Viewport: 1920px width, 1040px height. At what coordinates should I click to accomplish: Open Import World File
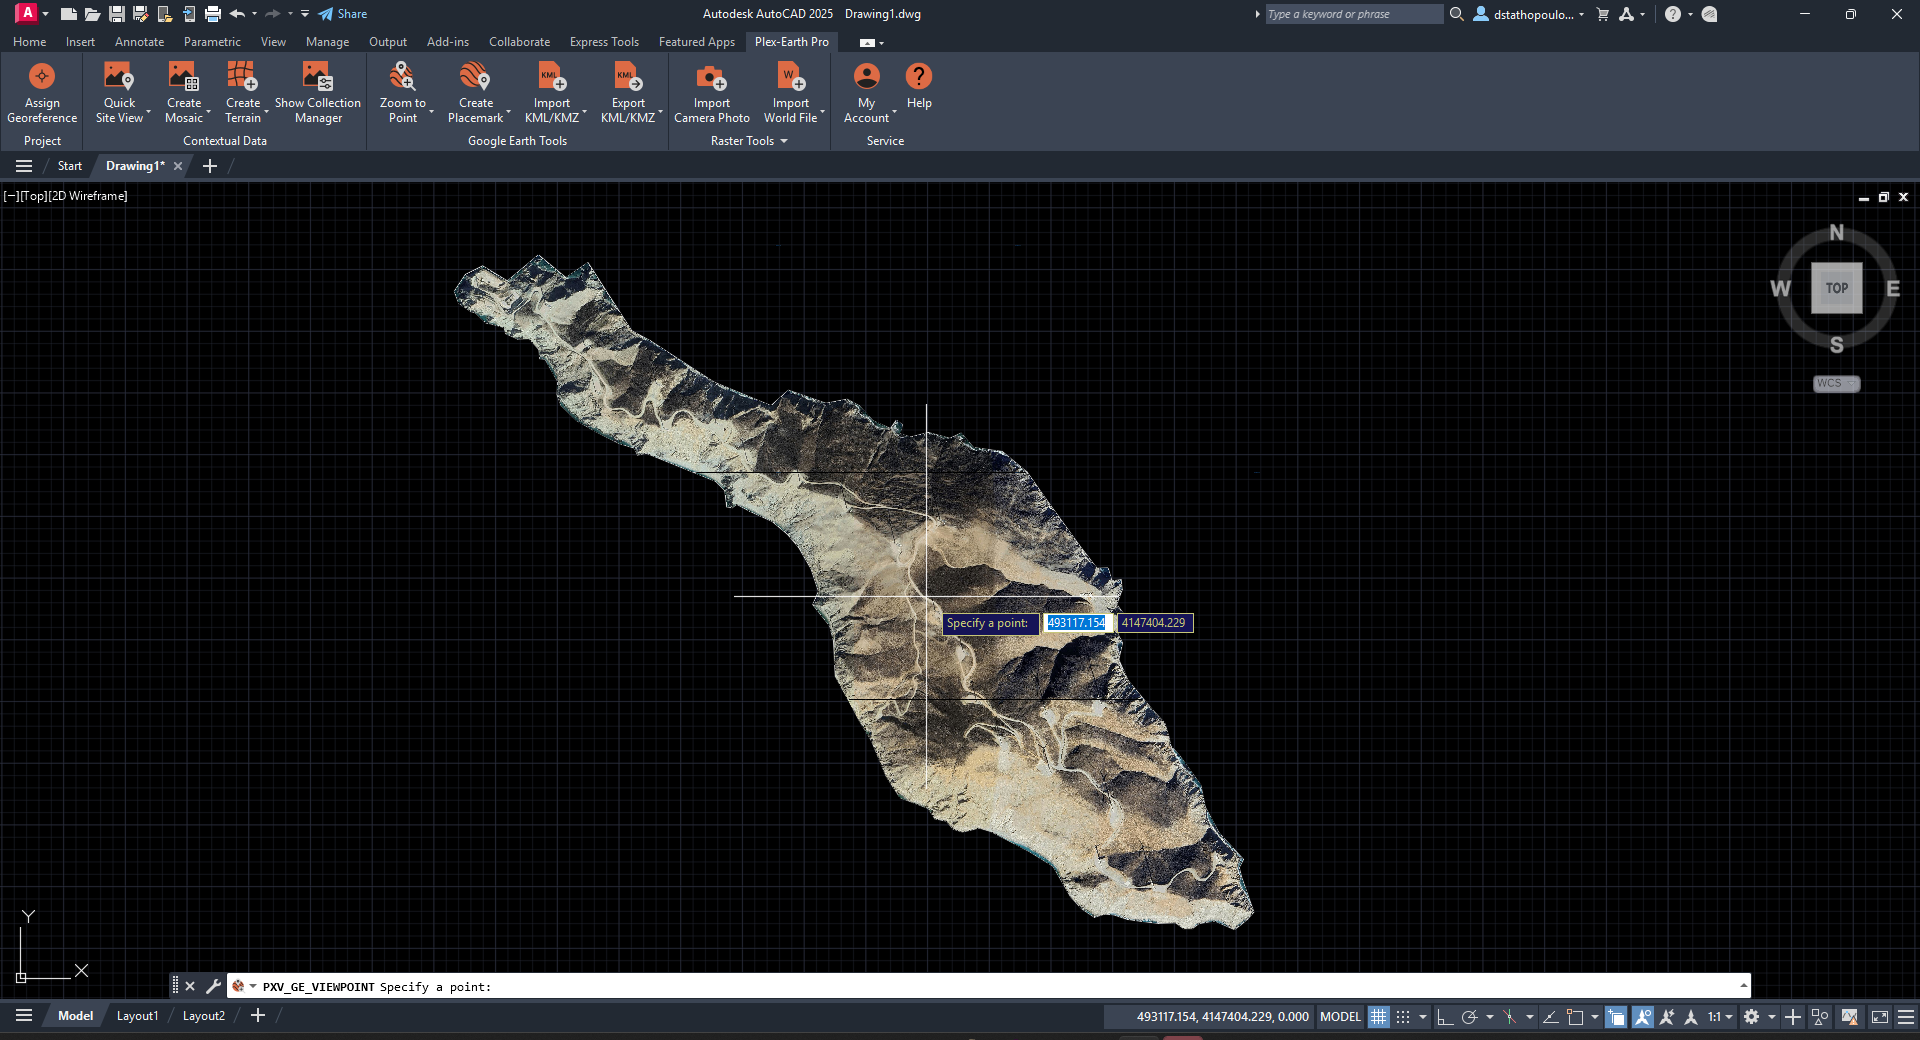pyautogui.click(x=790, y=92)
